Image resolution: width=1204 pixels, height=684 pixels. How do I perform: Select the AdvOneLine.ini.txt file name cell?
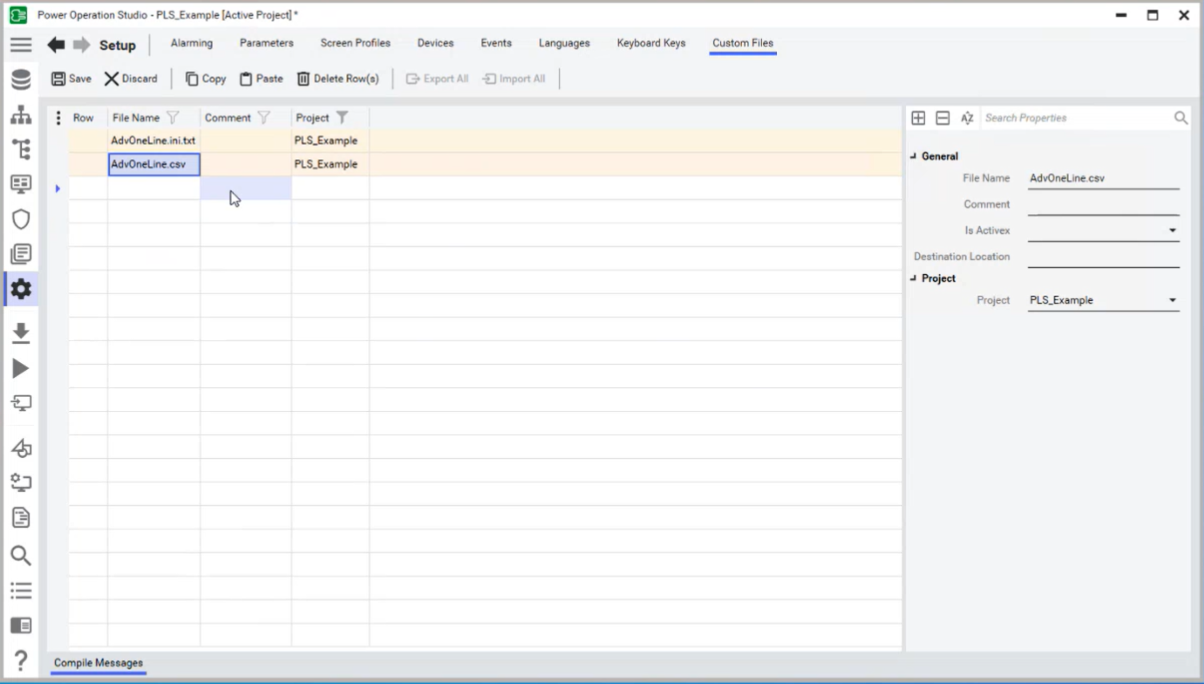point(153,141)
